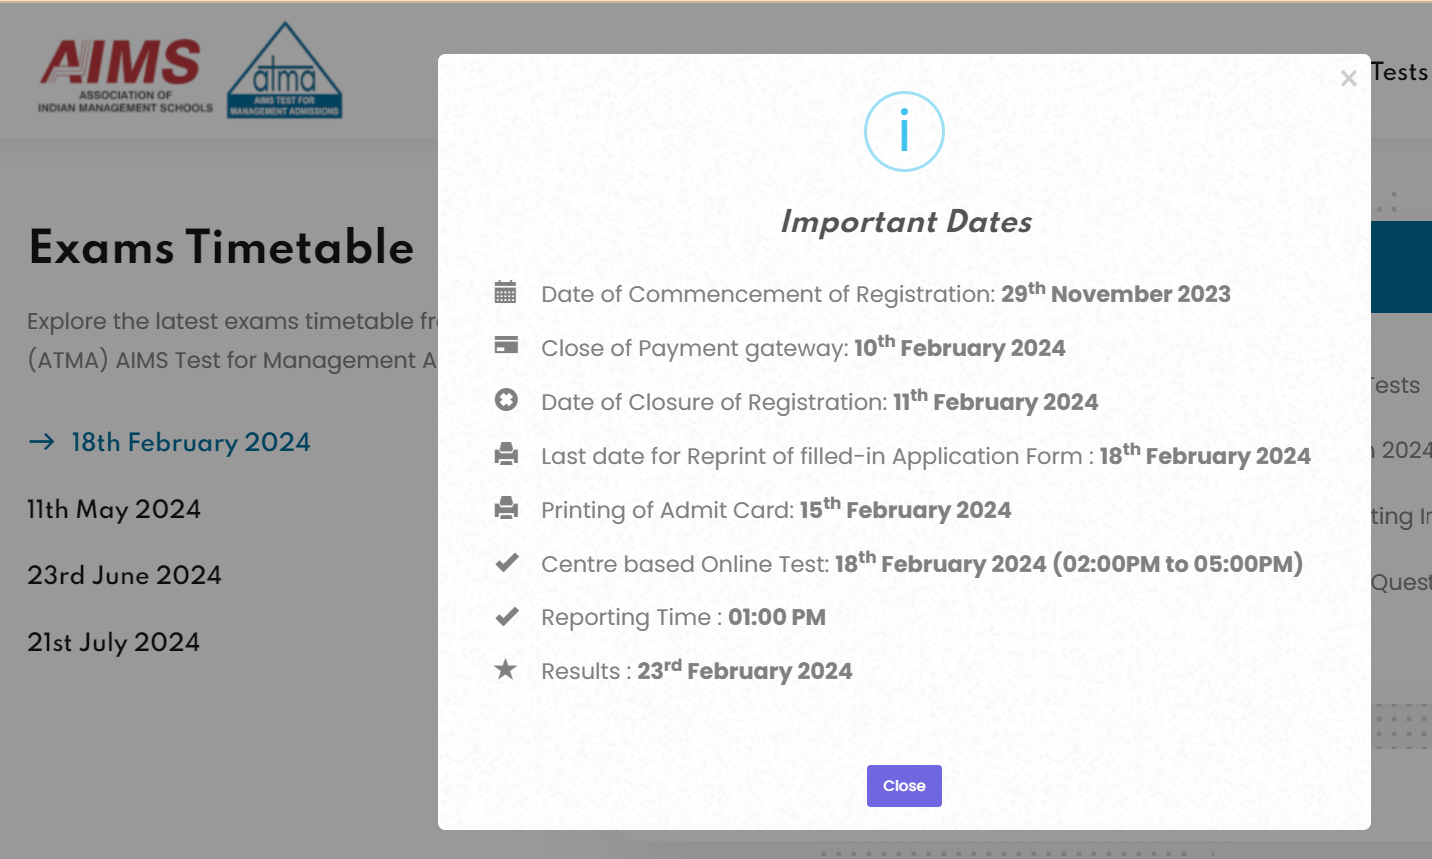
Task: Click the blue info circle icon
Action: tap(904, 131)
